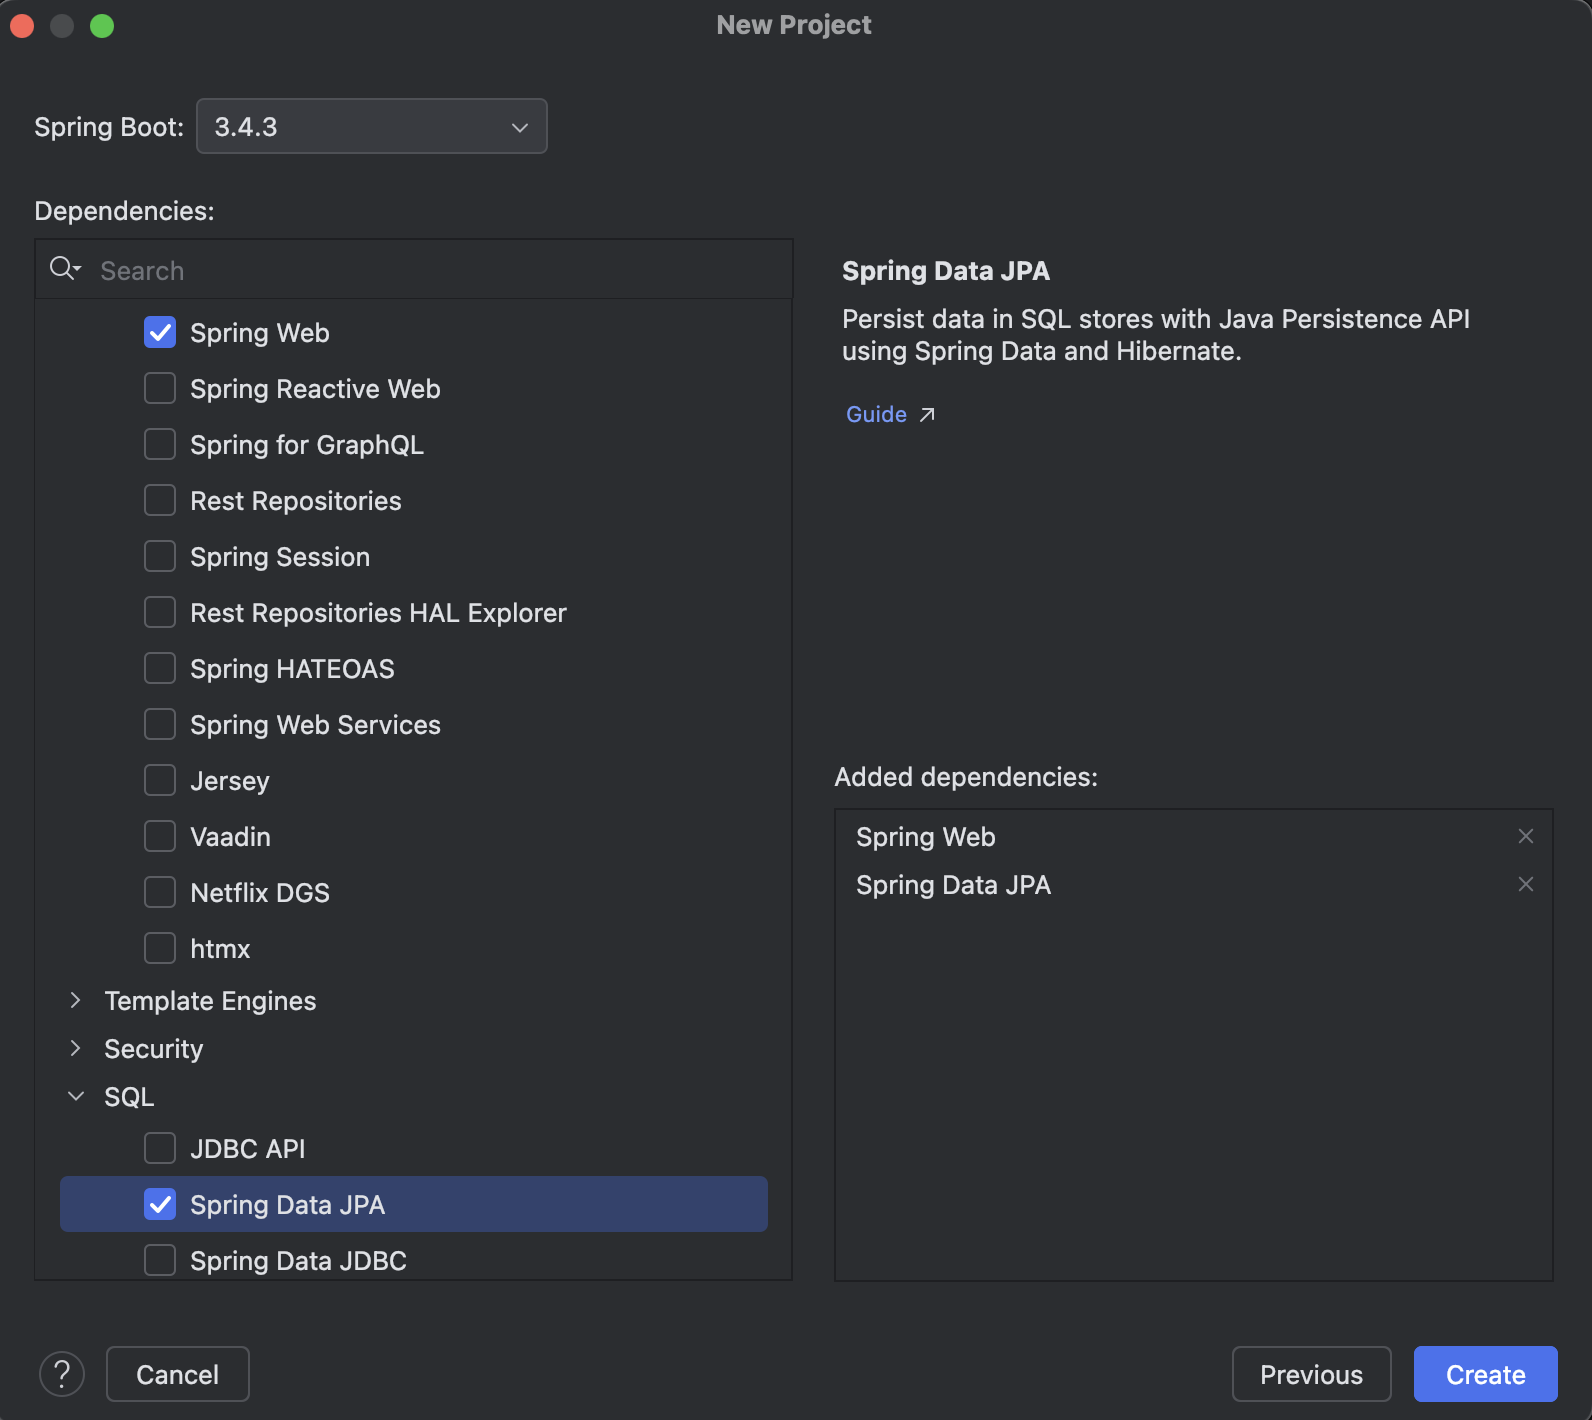Select the Spring Reactive Web label
Image resolution: width=1592 pixels, height=1420 pixels.
click(315, 388)
